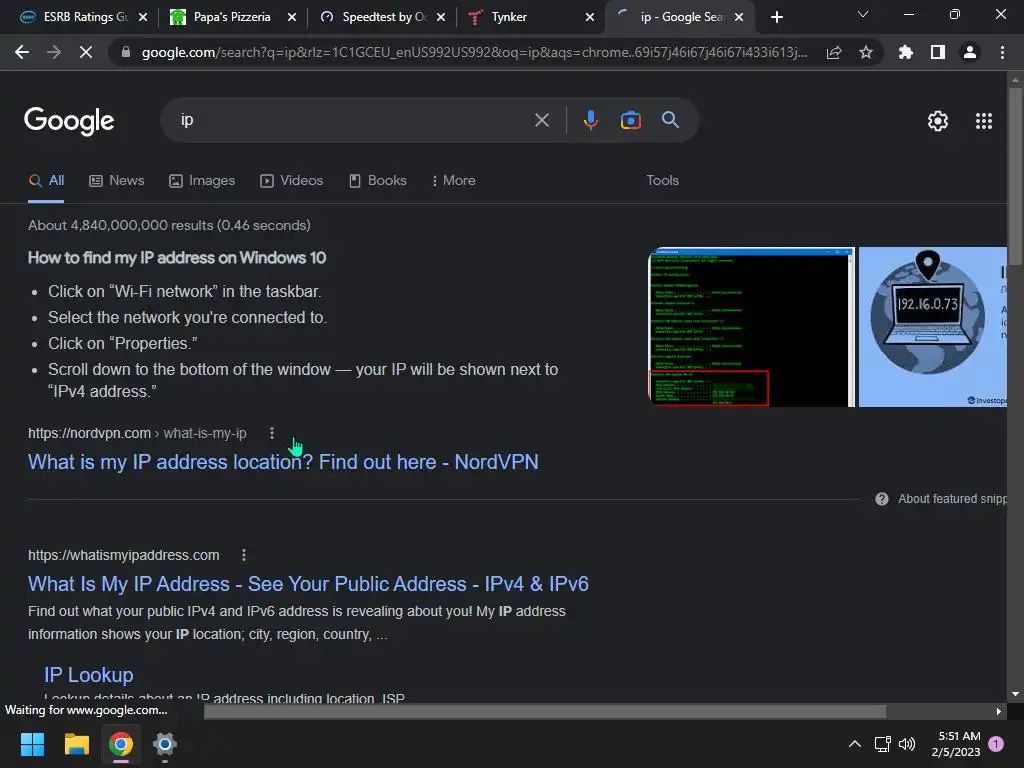Go to Google home via the logo
Screen dimensions: 1024x768
click(69, 121)
